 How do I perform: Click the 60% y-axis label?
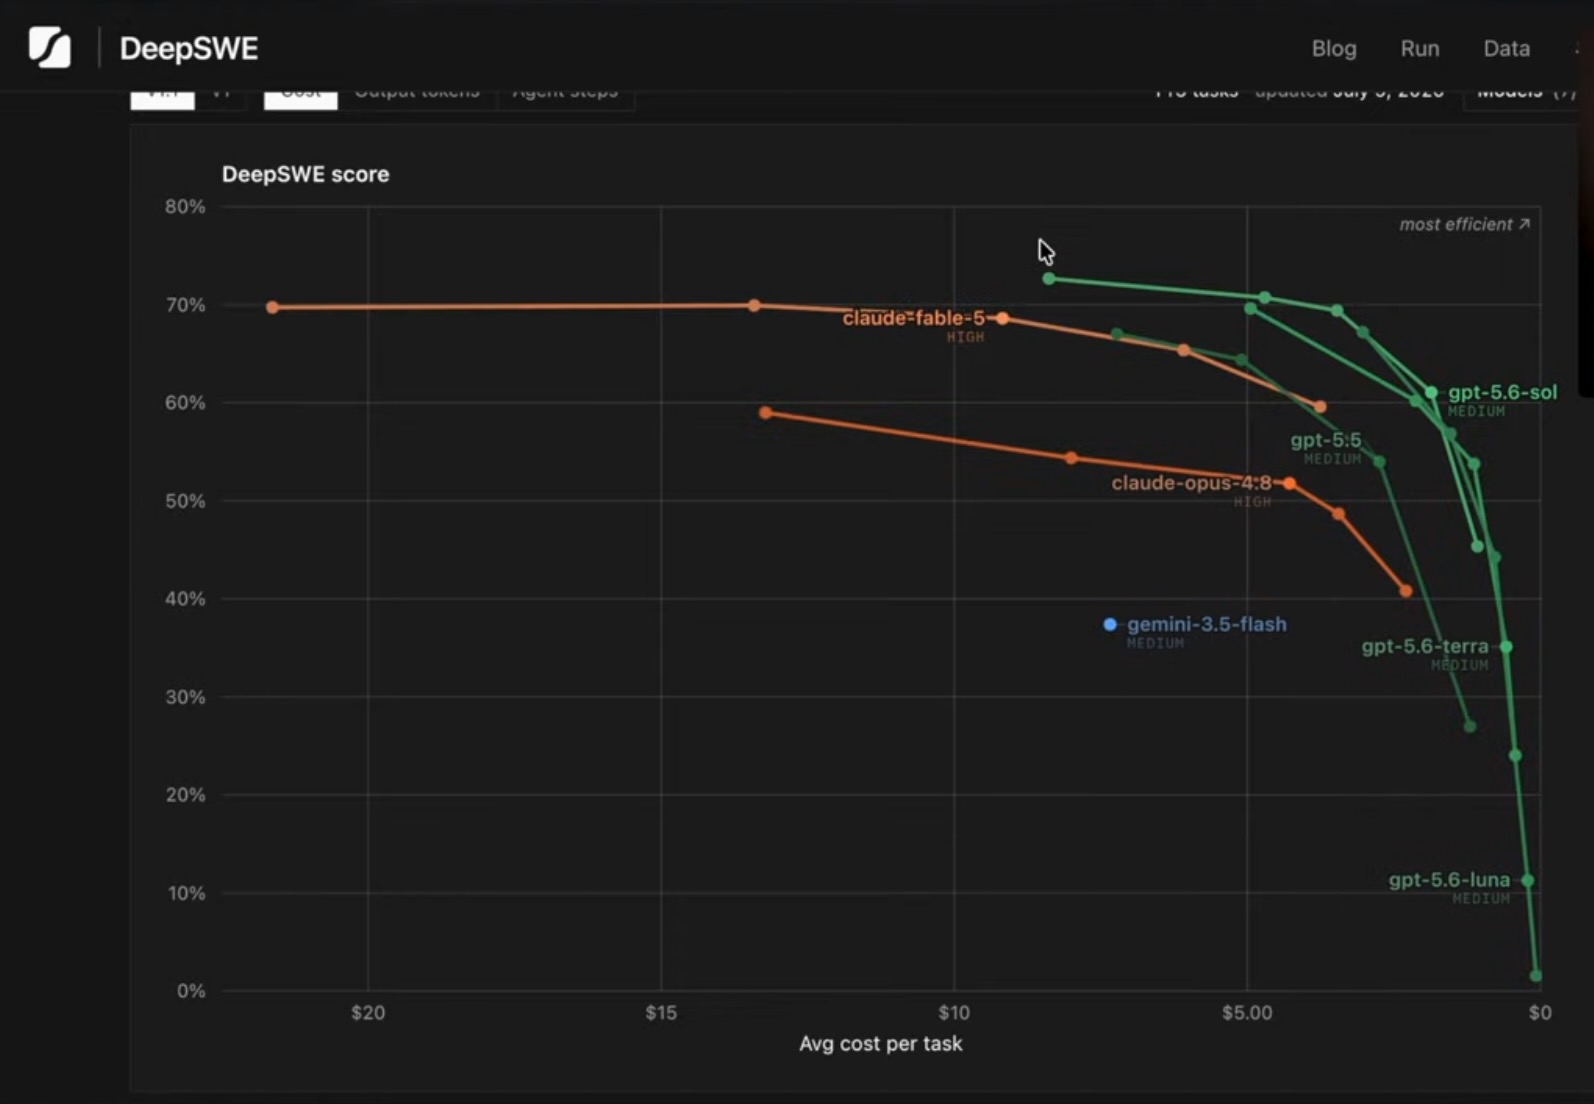point(185,402)
